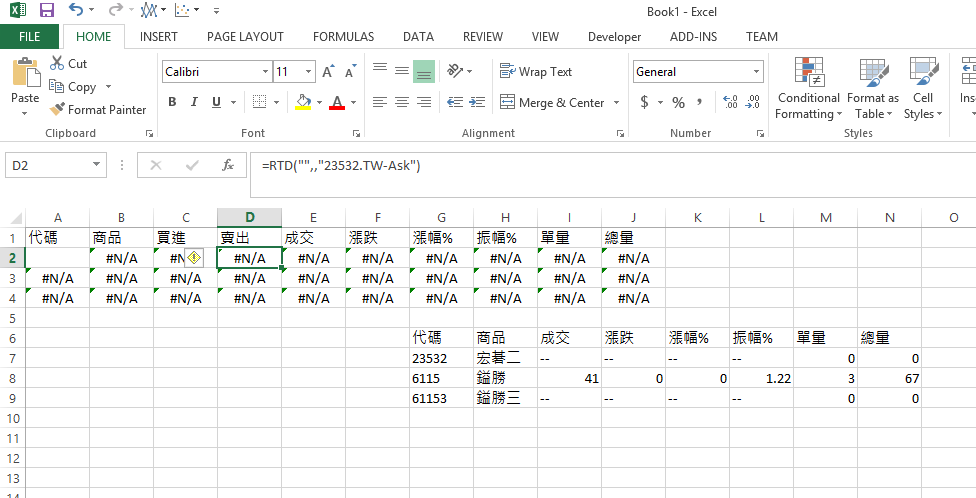Open the Borders dropdown arrow
This screenshot has width=976, height=498.
[x=276, y=102]
